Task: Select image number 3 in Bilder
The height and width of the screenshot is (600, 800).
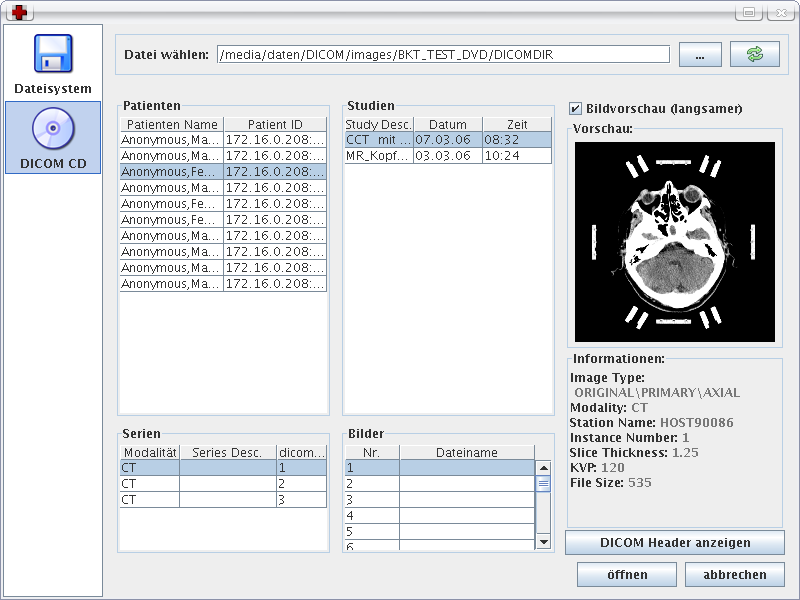Action: pos(439,499)
